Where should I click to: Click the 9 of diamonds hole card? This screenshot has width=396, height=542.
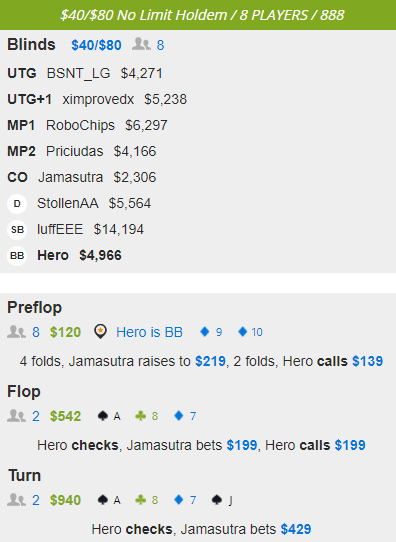pyautogui.click(x=211, y=332)
